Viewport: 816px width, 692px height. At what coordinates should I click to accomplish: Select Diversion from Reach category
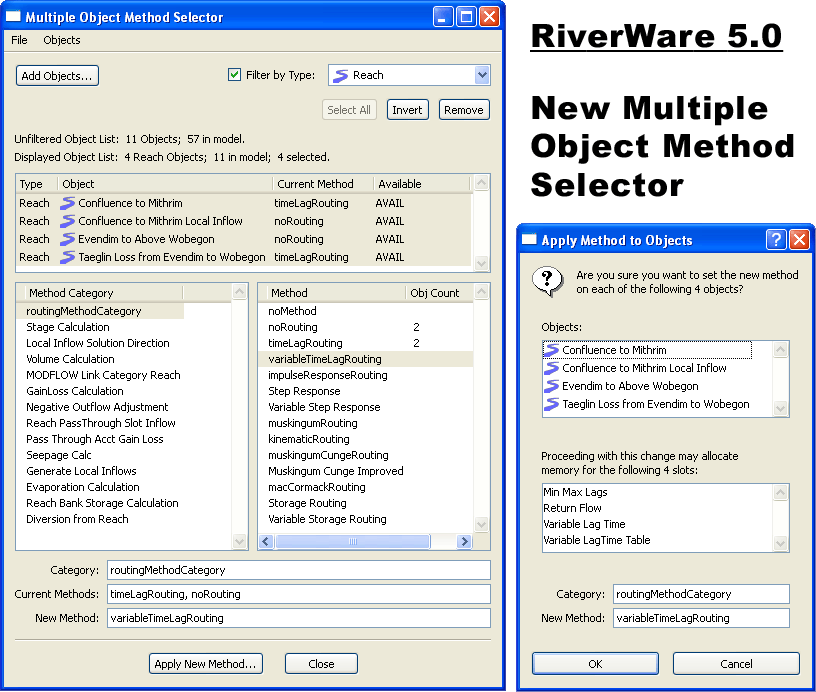point(77,519)
